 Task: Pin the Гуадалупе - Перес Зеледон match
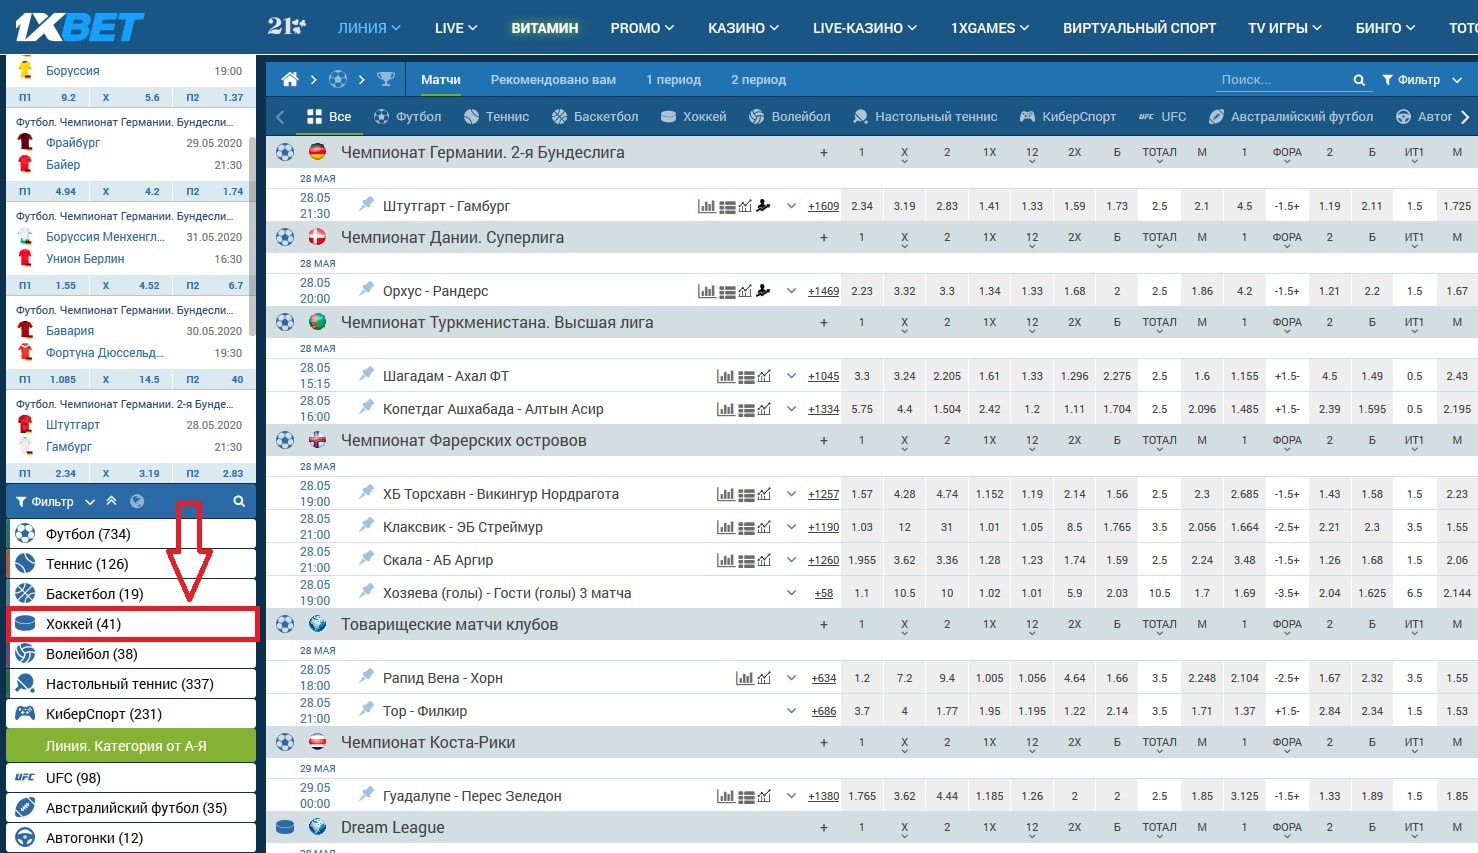click(x=367, y=794)
